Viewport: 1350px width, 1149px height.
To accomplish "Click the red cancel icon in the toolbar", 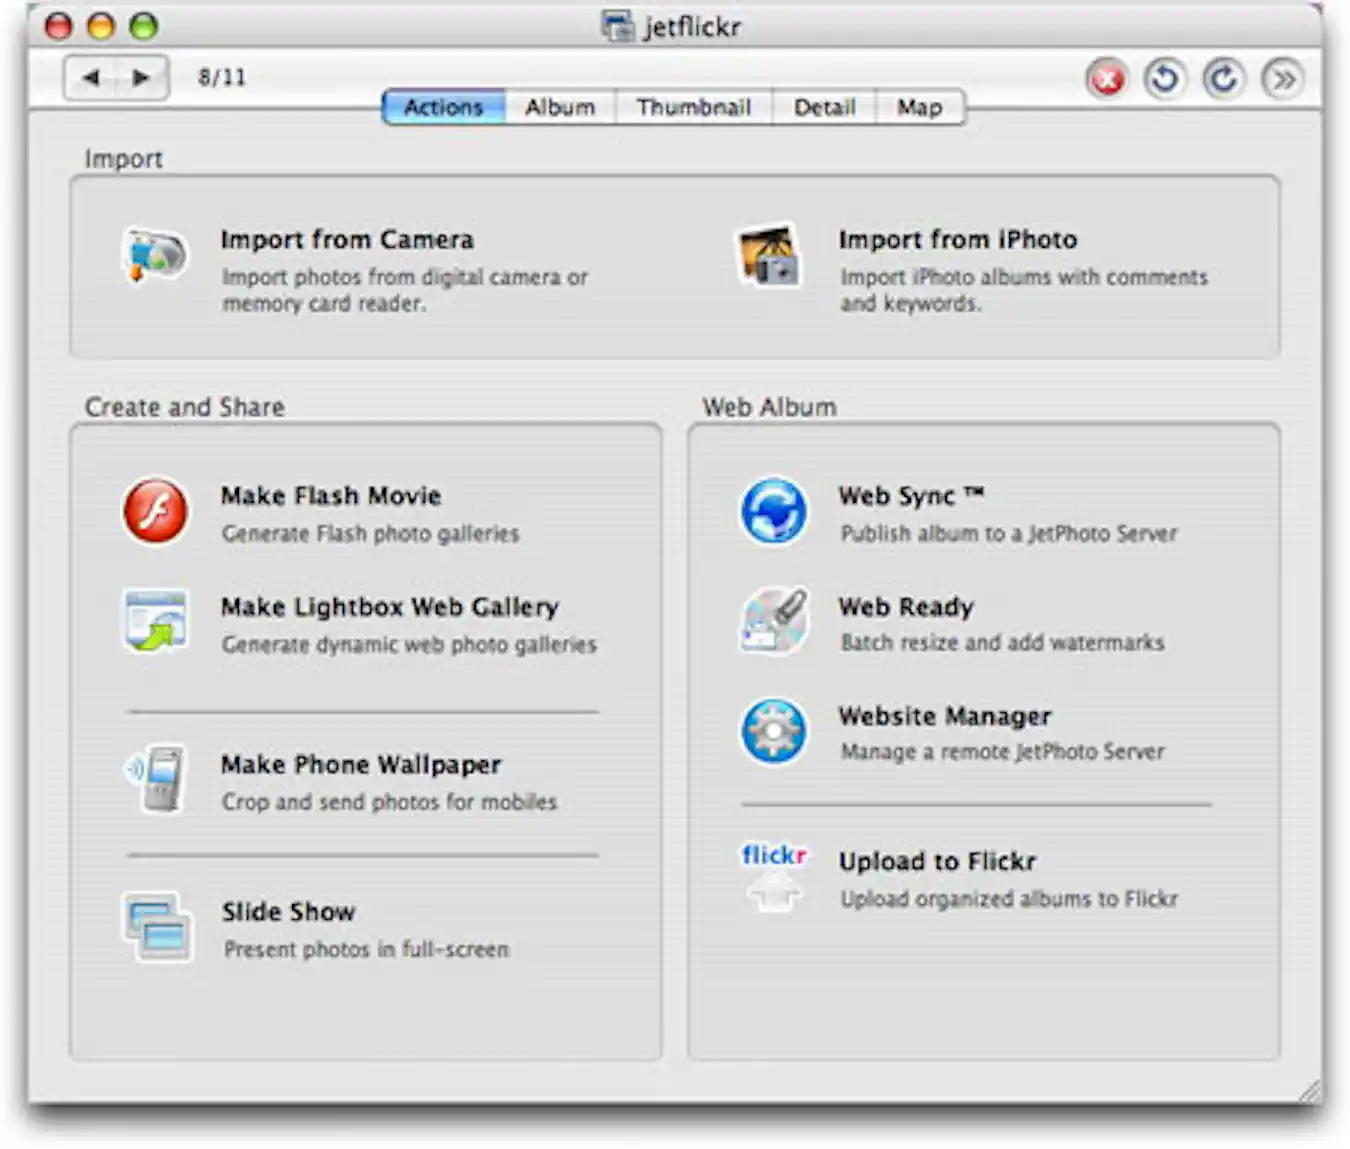I will [1105, 79].
